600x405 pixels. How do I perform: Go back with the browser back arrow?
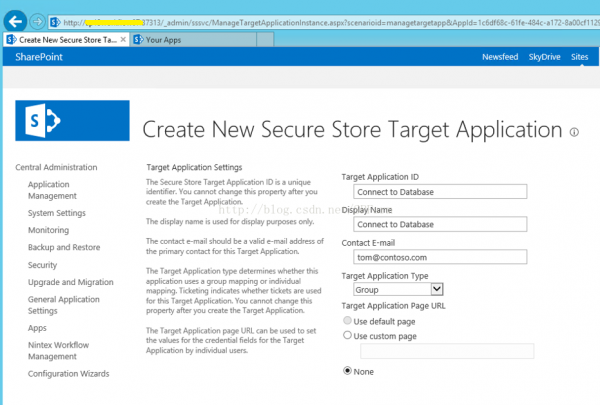15,21
